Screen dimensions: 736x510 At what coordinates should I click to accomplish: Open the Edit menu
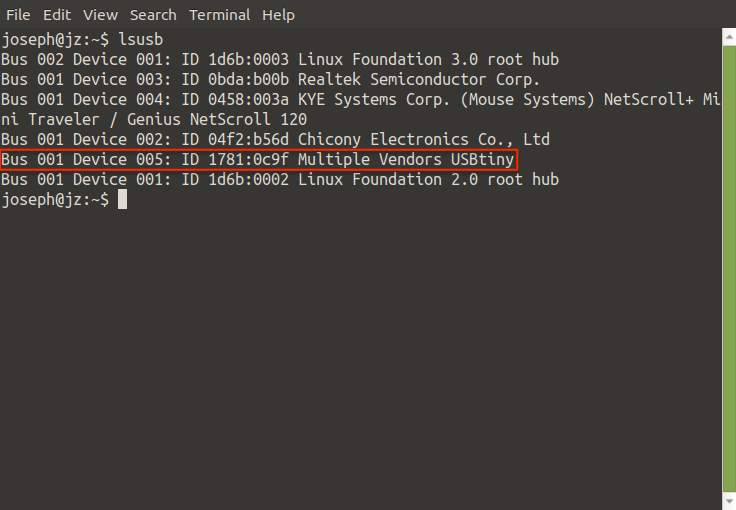point(57,15)
